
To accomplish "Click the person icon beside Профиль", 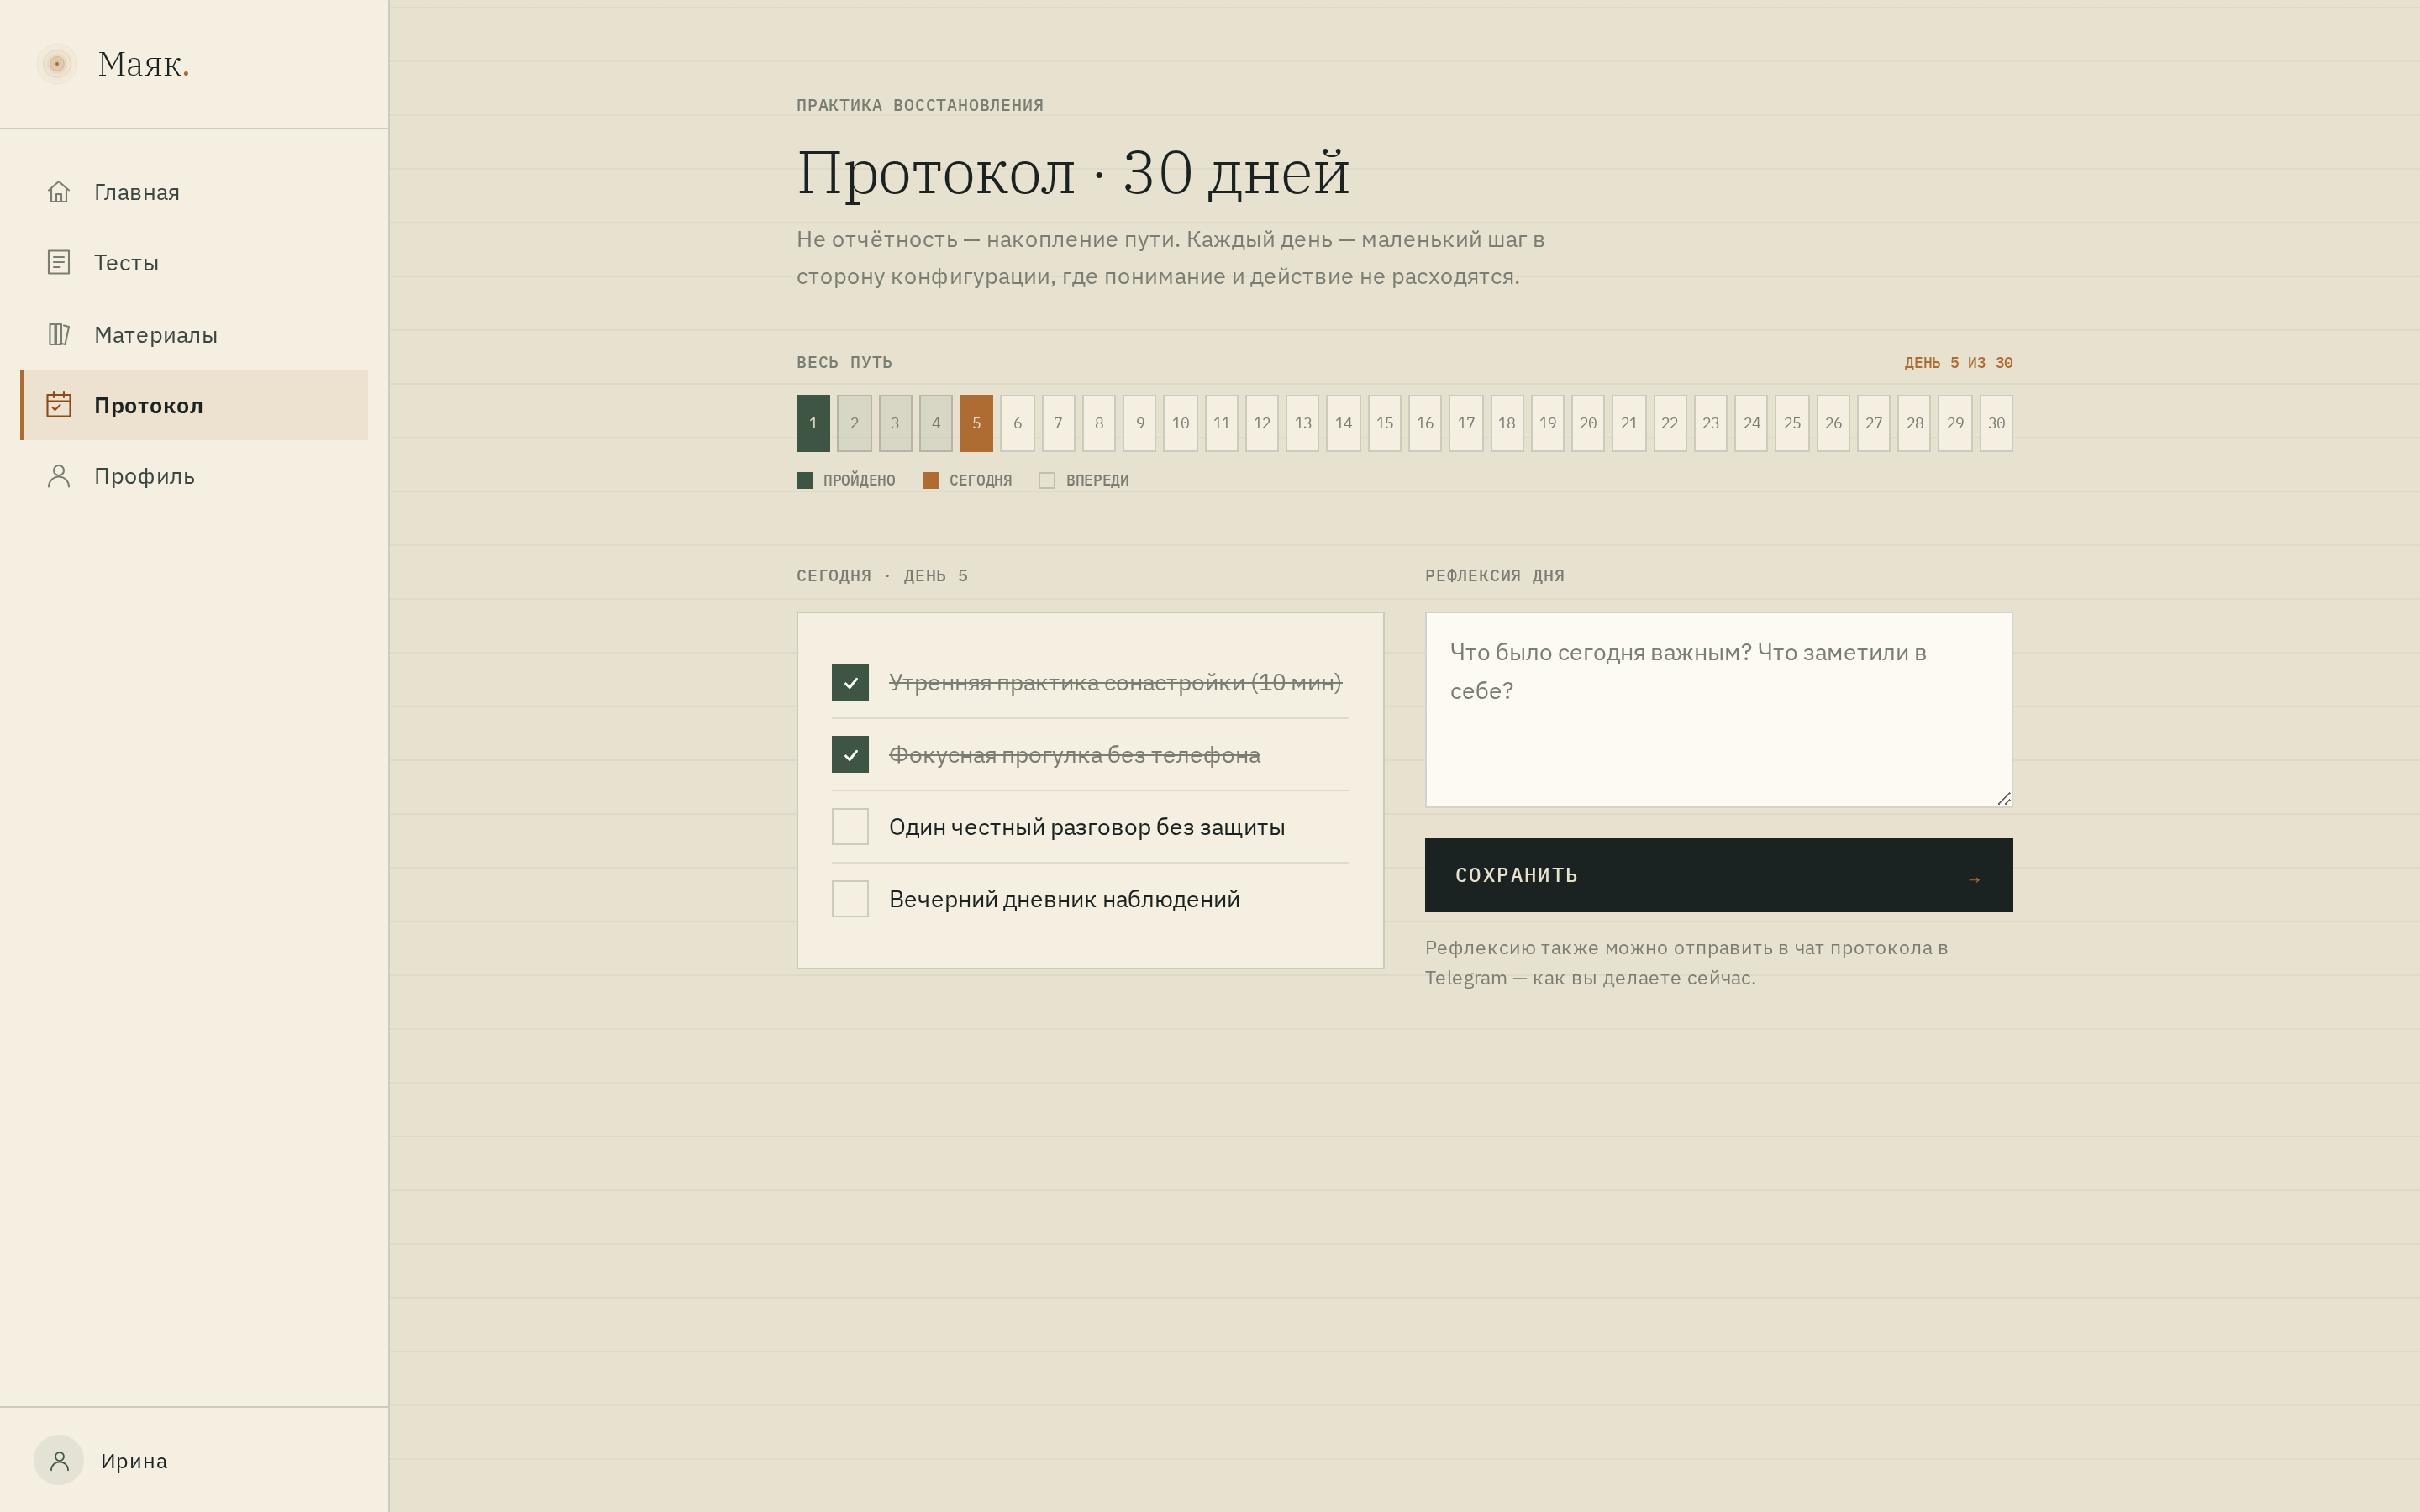I will pos(59,476).
